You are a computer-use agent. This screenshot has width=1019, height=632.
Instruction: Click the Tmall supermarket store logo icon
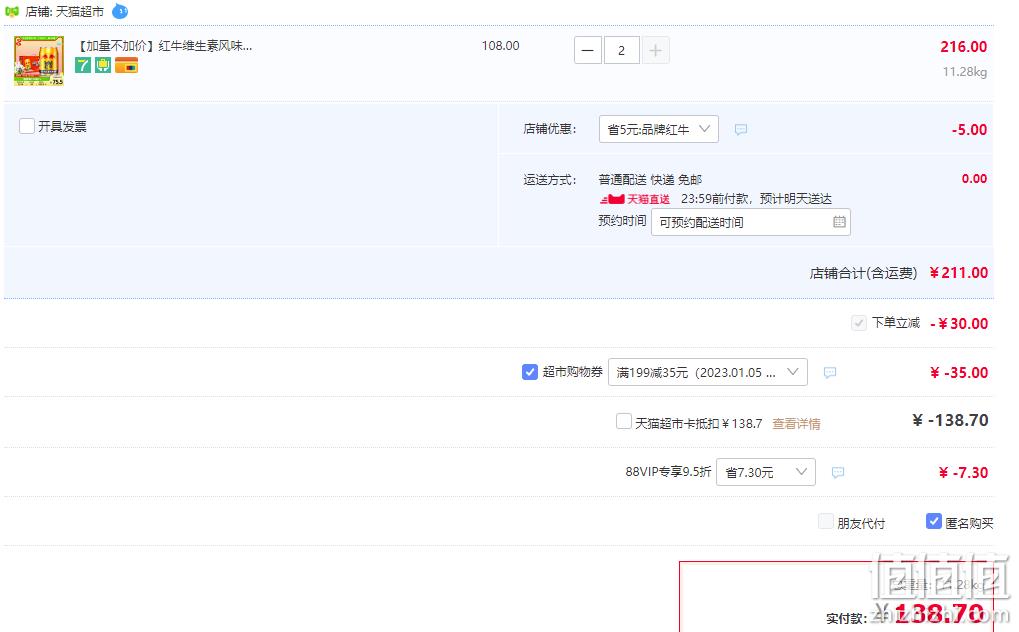[12, 12]
